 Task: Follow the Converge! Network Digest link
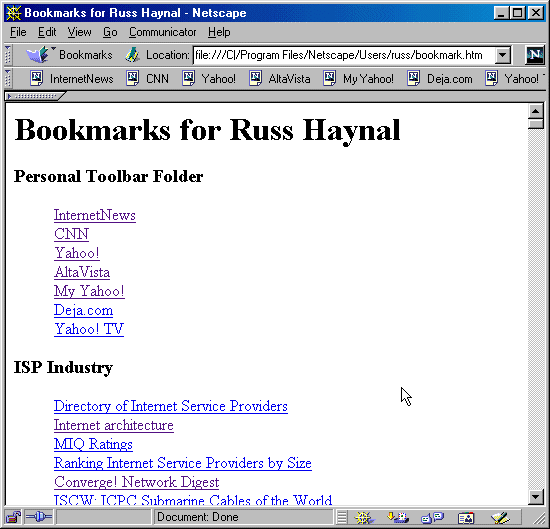[x=136, y=482]
